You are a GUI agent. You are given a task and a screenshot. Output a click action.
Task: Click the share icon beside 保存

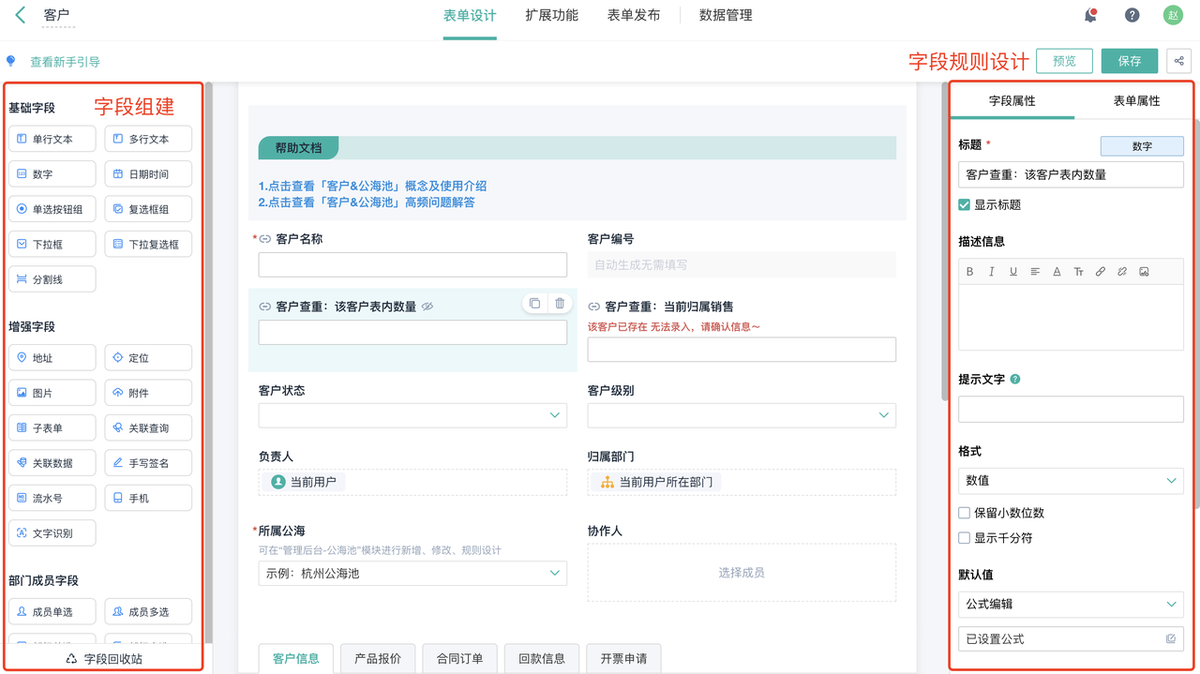pyautogui.click(x=1180, y=61)
